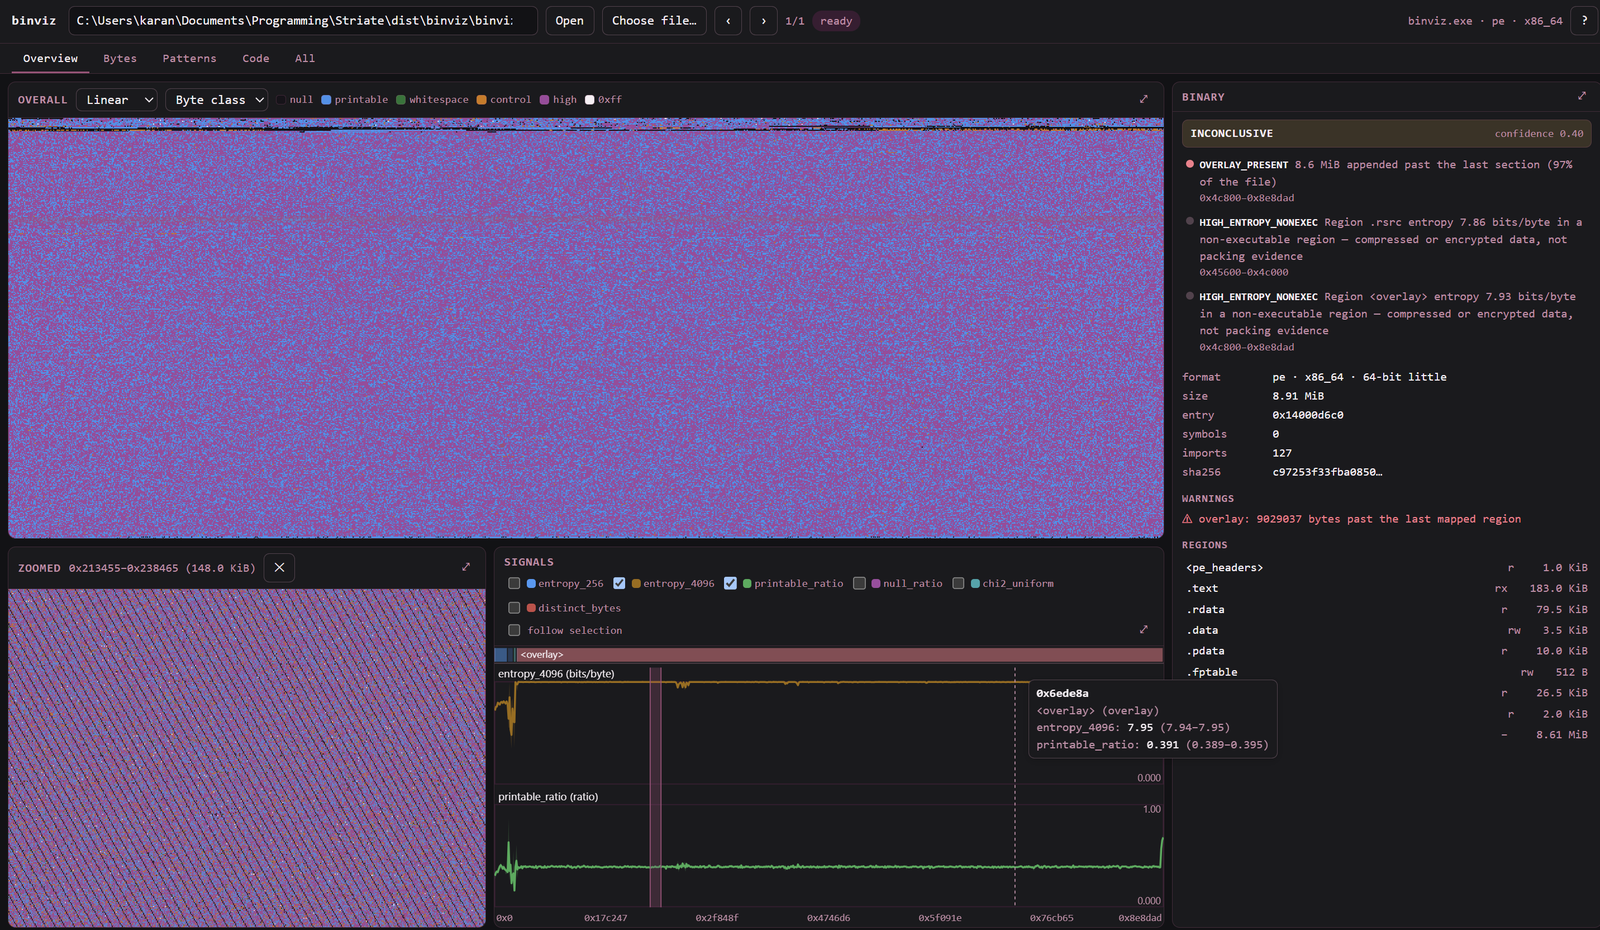
Task: Click the OVERLAY_PRESENT finding
Action: click(x=1386, y=181)
